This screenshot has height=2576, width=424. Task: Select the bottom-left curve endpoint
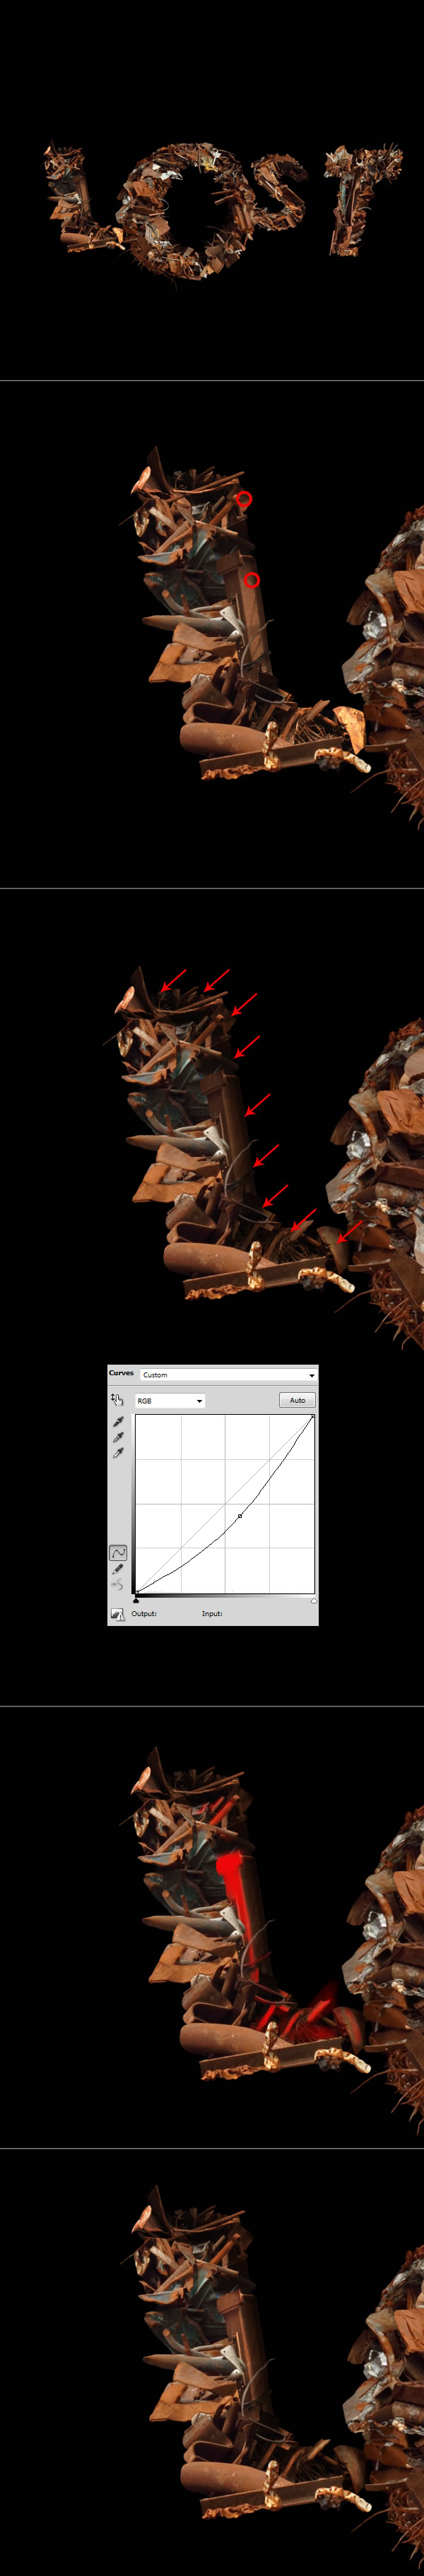point(137,1592)
